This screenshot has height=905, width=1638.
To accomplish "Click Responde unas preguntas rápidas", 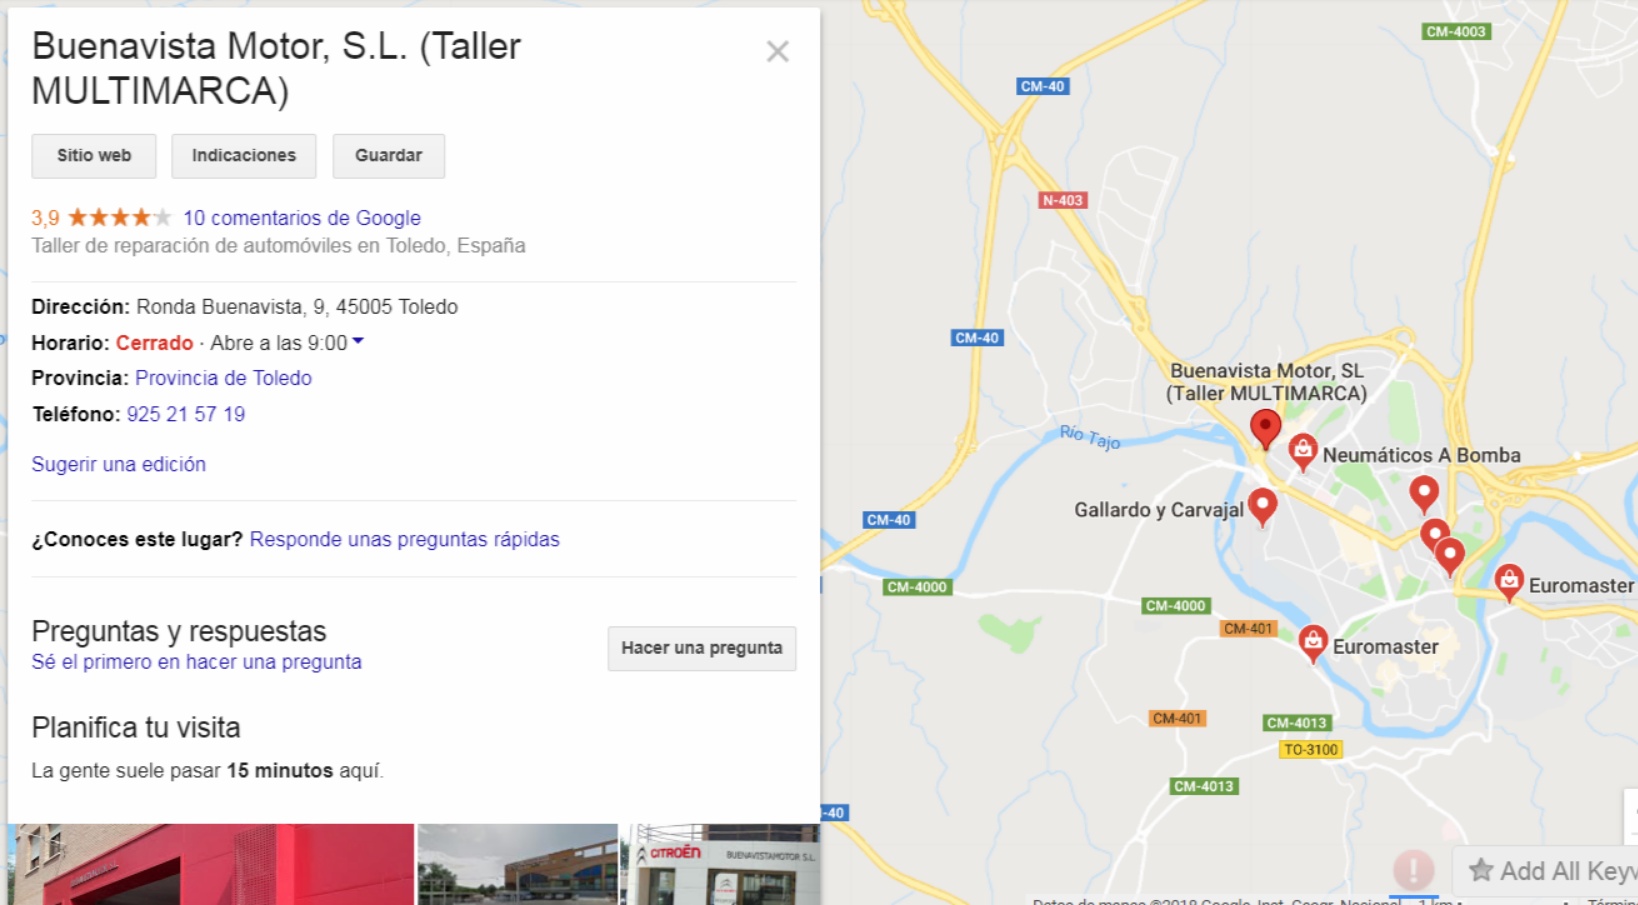I will [x=404, y=539].
